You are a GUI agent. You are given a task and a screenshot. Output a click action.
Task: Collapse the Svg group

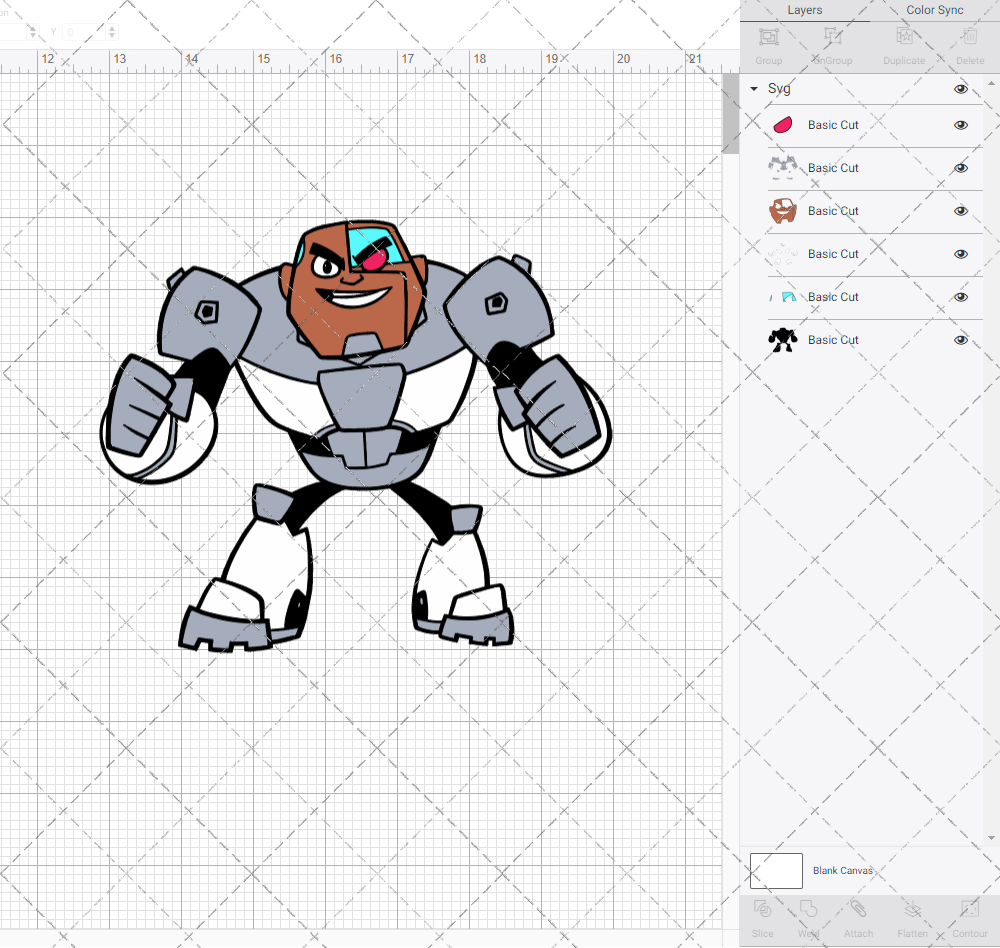point(754,89)
